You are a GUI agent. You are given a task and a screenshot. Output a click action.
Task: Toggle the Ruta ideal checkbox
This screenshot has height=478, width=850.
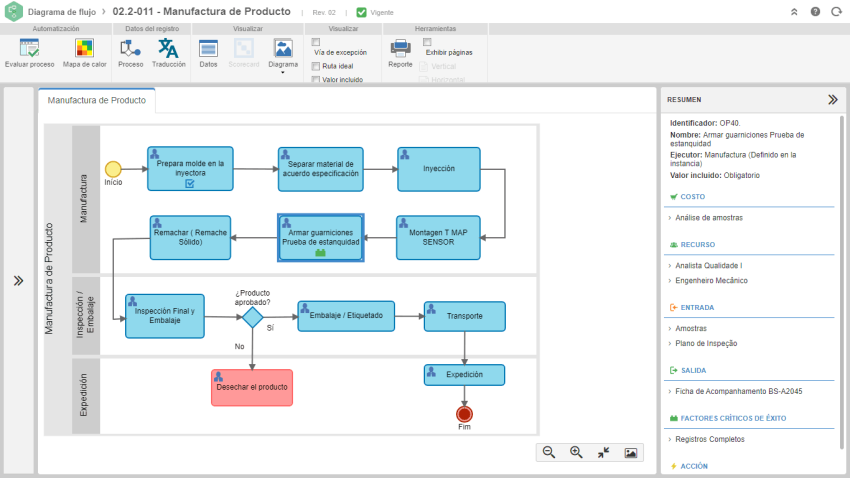(x=315, y=66)
